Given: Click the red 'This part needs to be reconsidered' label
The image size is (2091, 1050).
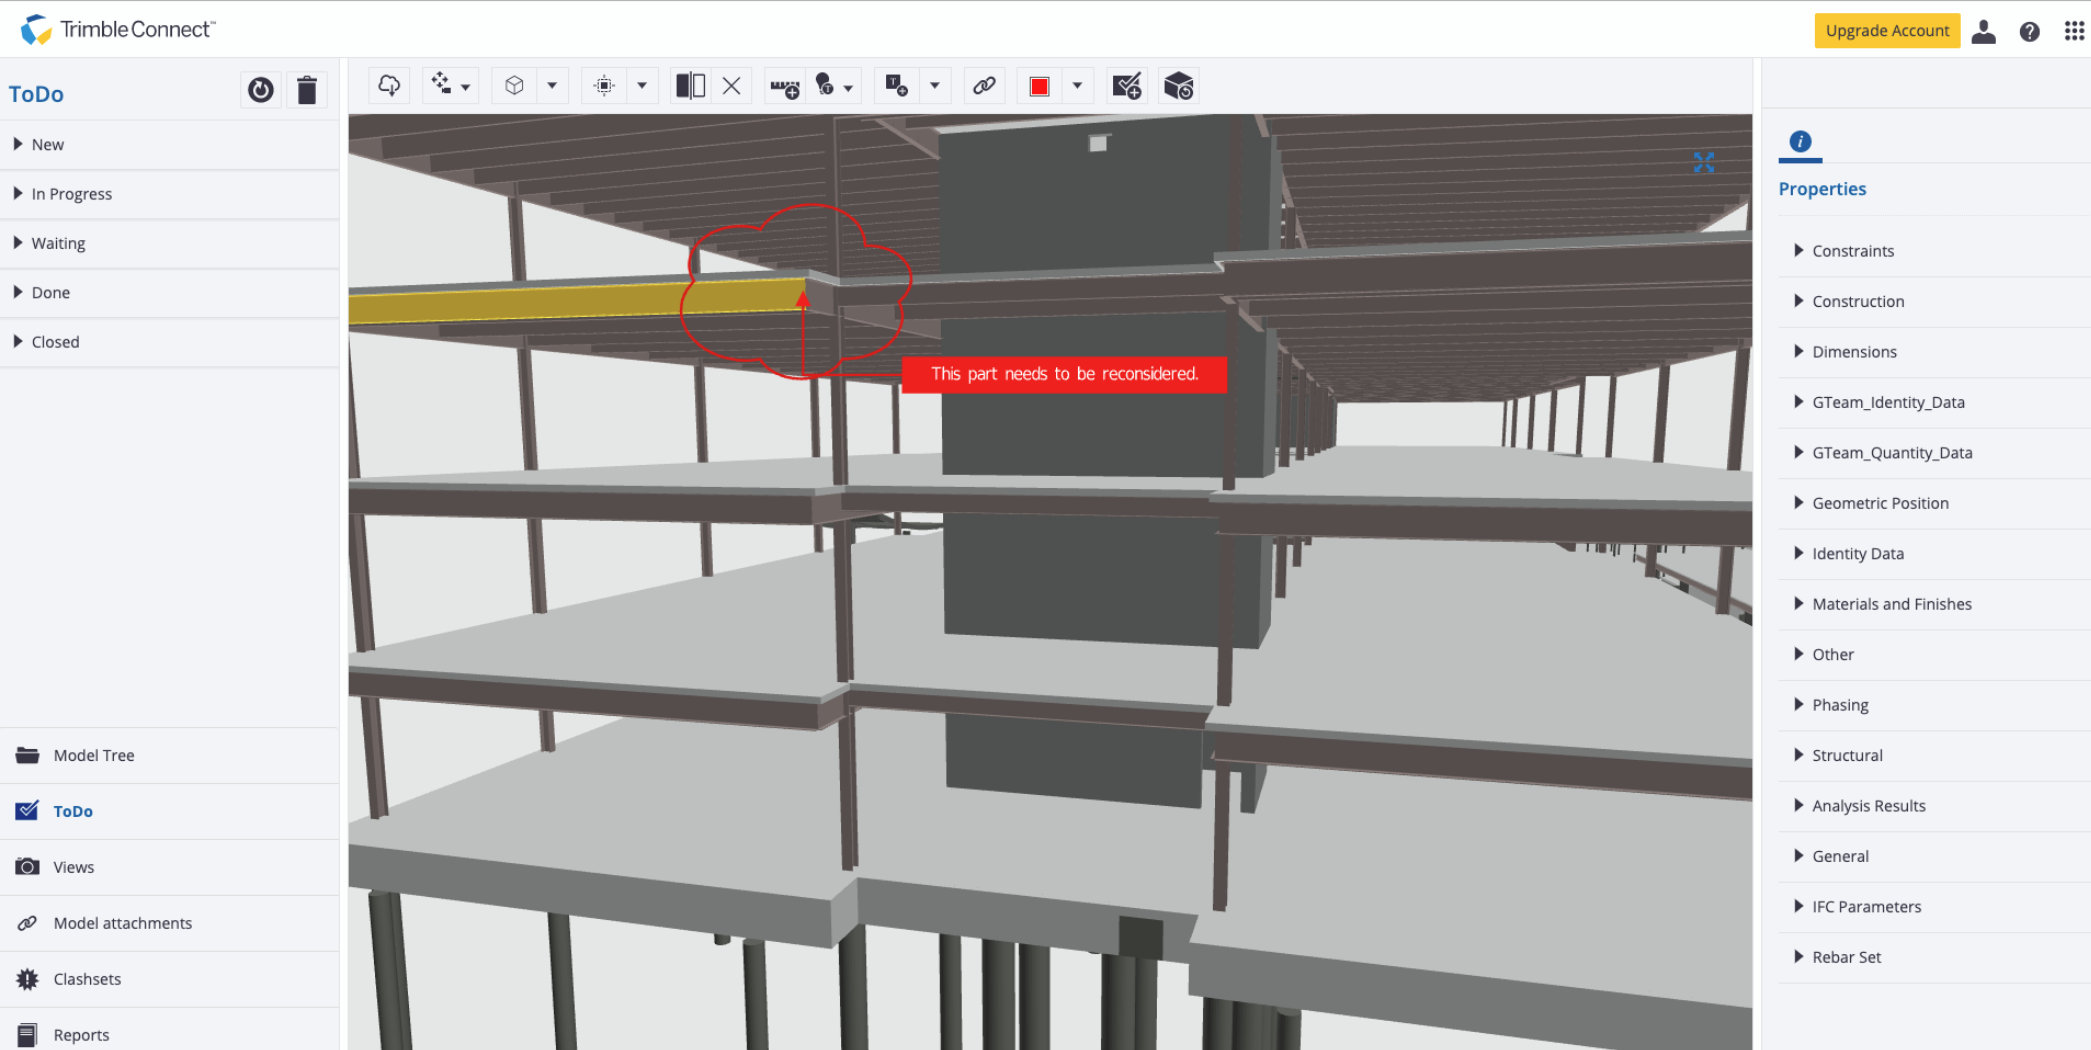Looking at the screenshot, I should point(1064,374).
